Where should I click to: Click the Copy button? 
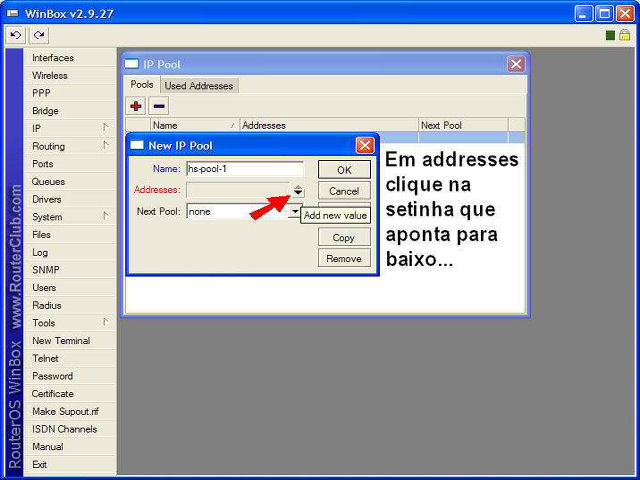tap(344, 238)
